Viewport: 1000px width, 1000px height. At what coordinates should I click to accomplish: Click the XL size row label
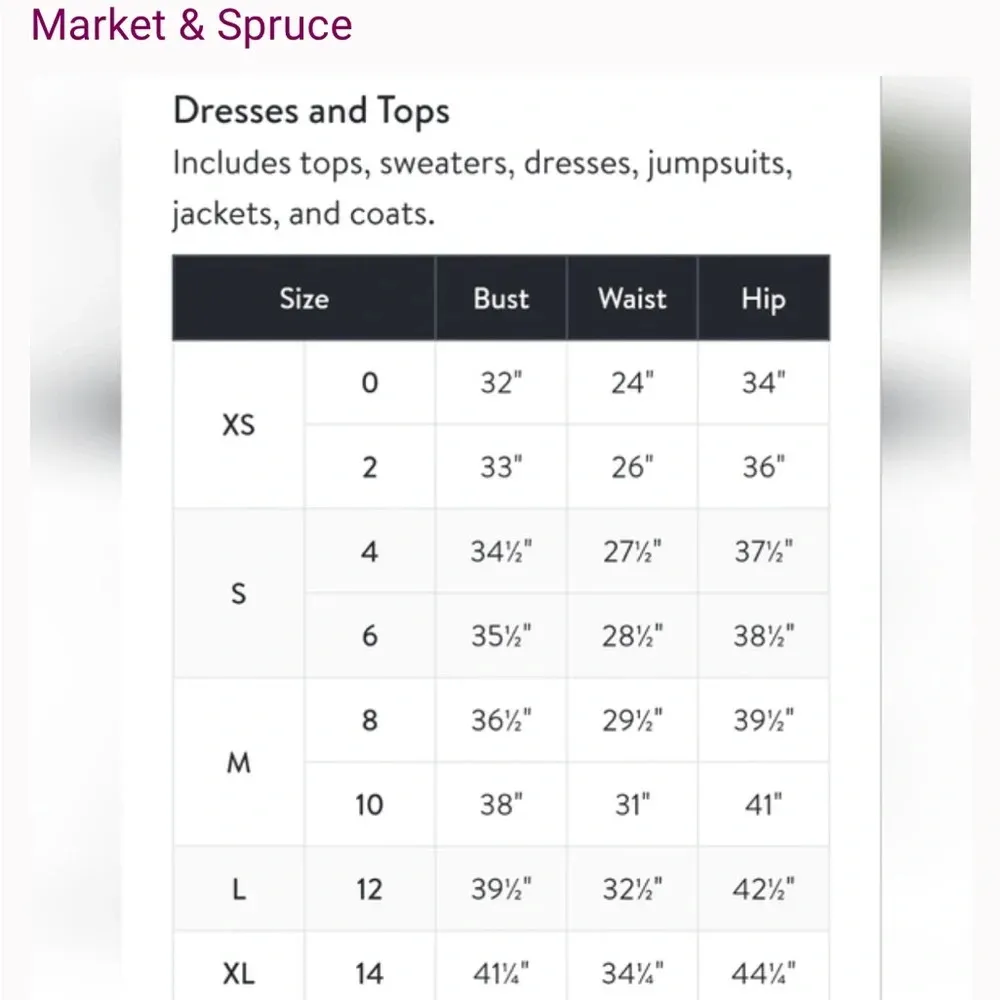[x=238, y=972]
